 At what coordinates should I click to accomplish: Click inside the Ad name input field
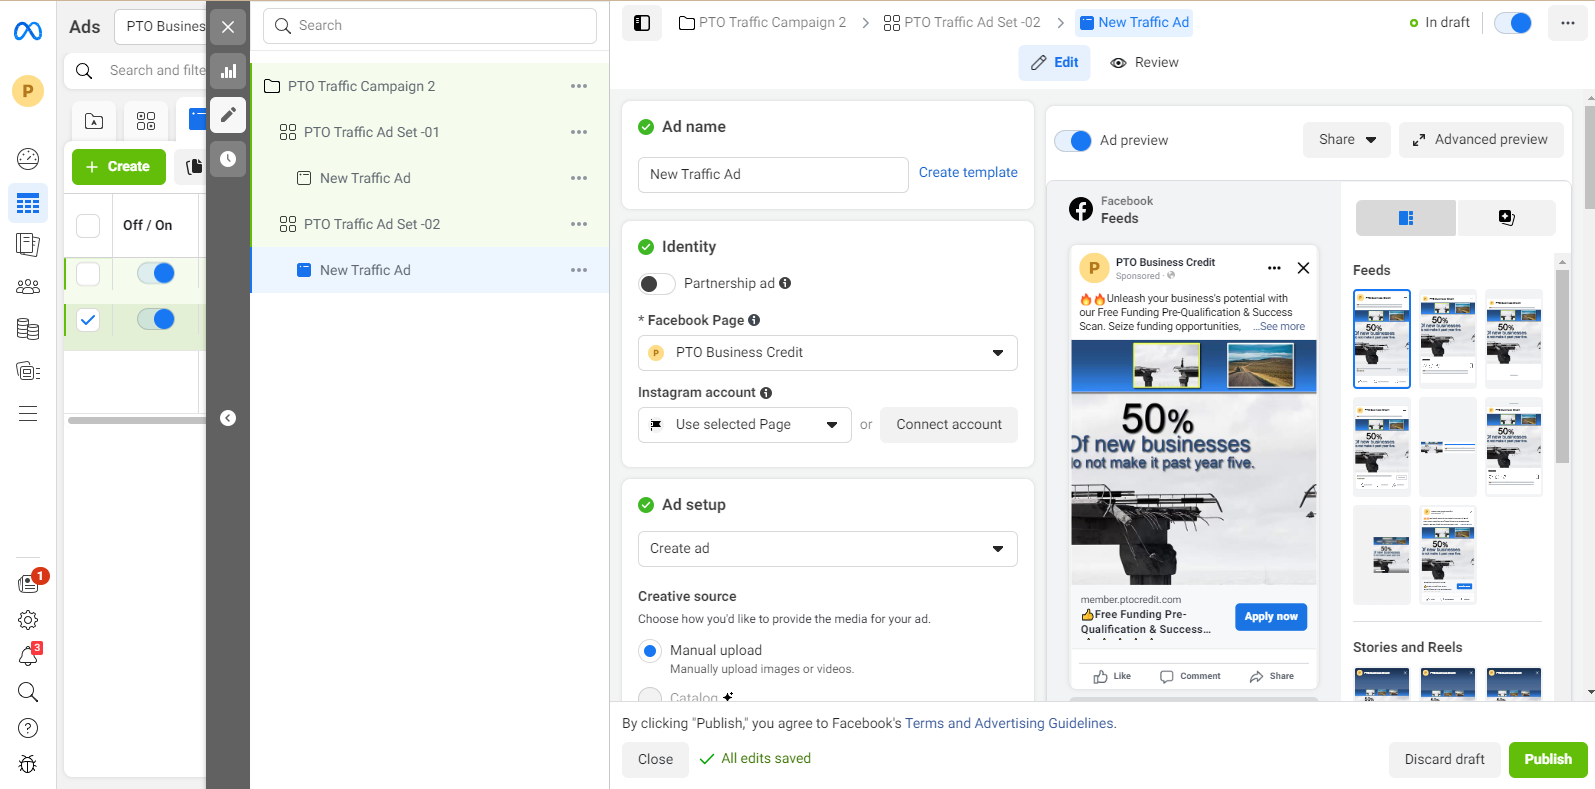point(773,175)
